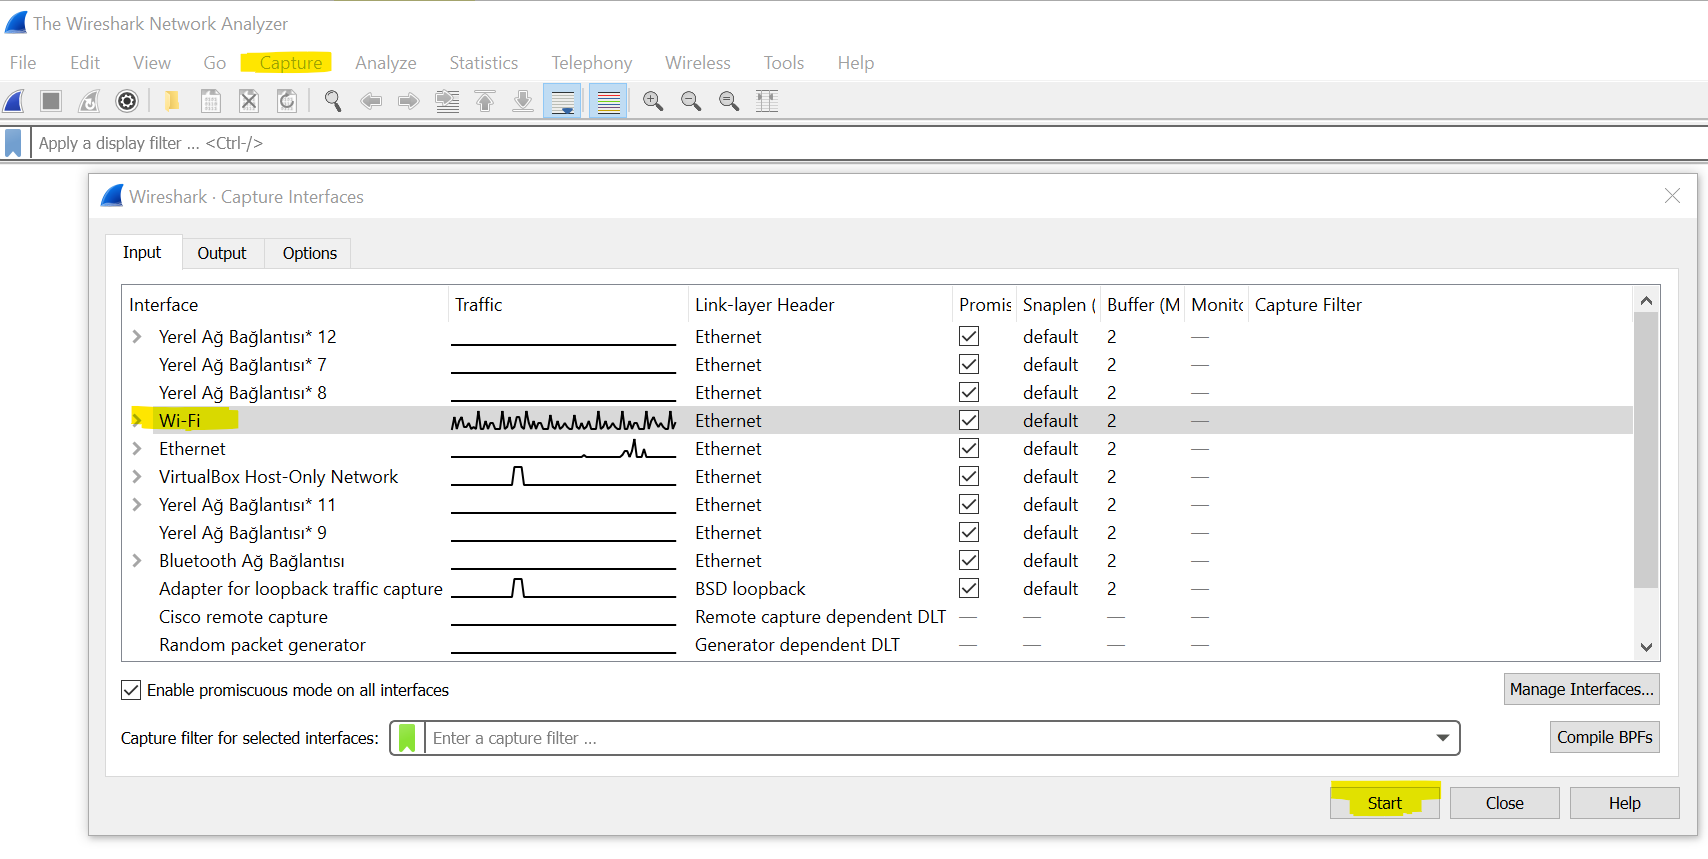Open the Telephony menu
This screenshot has height=859, width=1708.
click(x=592, y=63)
